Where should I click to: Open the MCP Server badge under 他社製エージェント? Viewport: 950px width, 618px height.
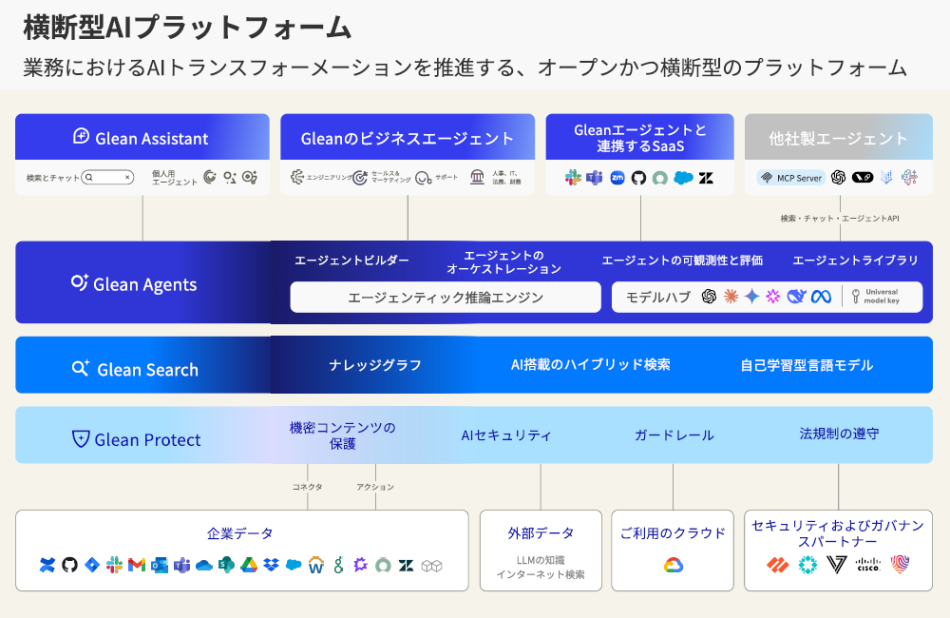pyautogui.click(x=793, y=178)
